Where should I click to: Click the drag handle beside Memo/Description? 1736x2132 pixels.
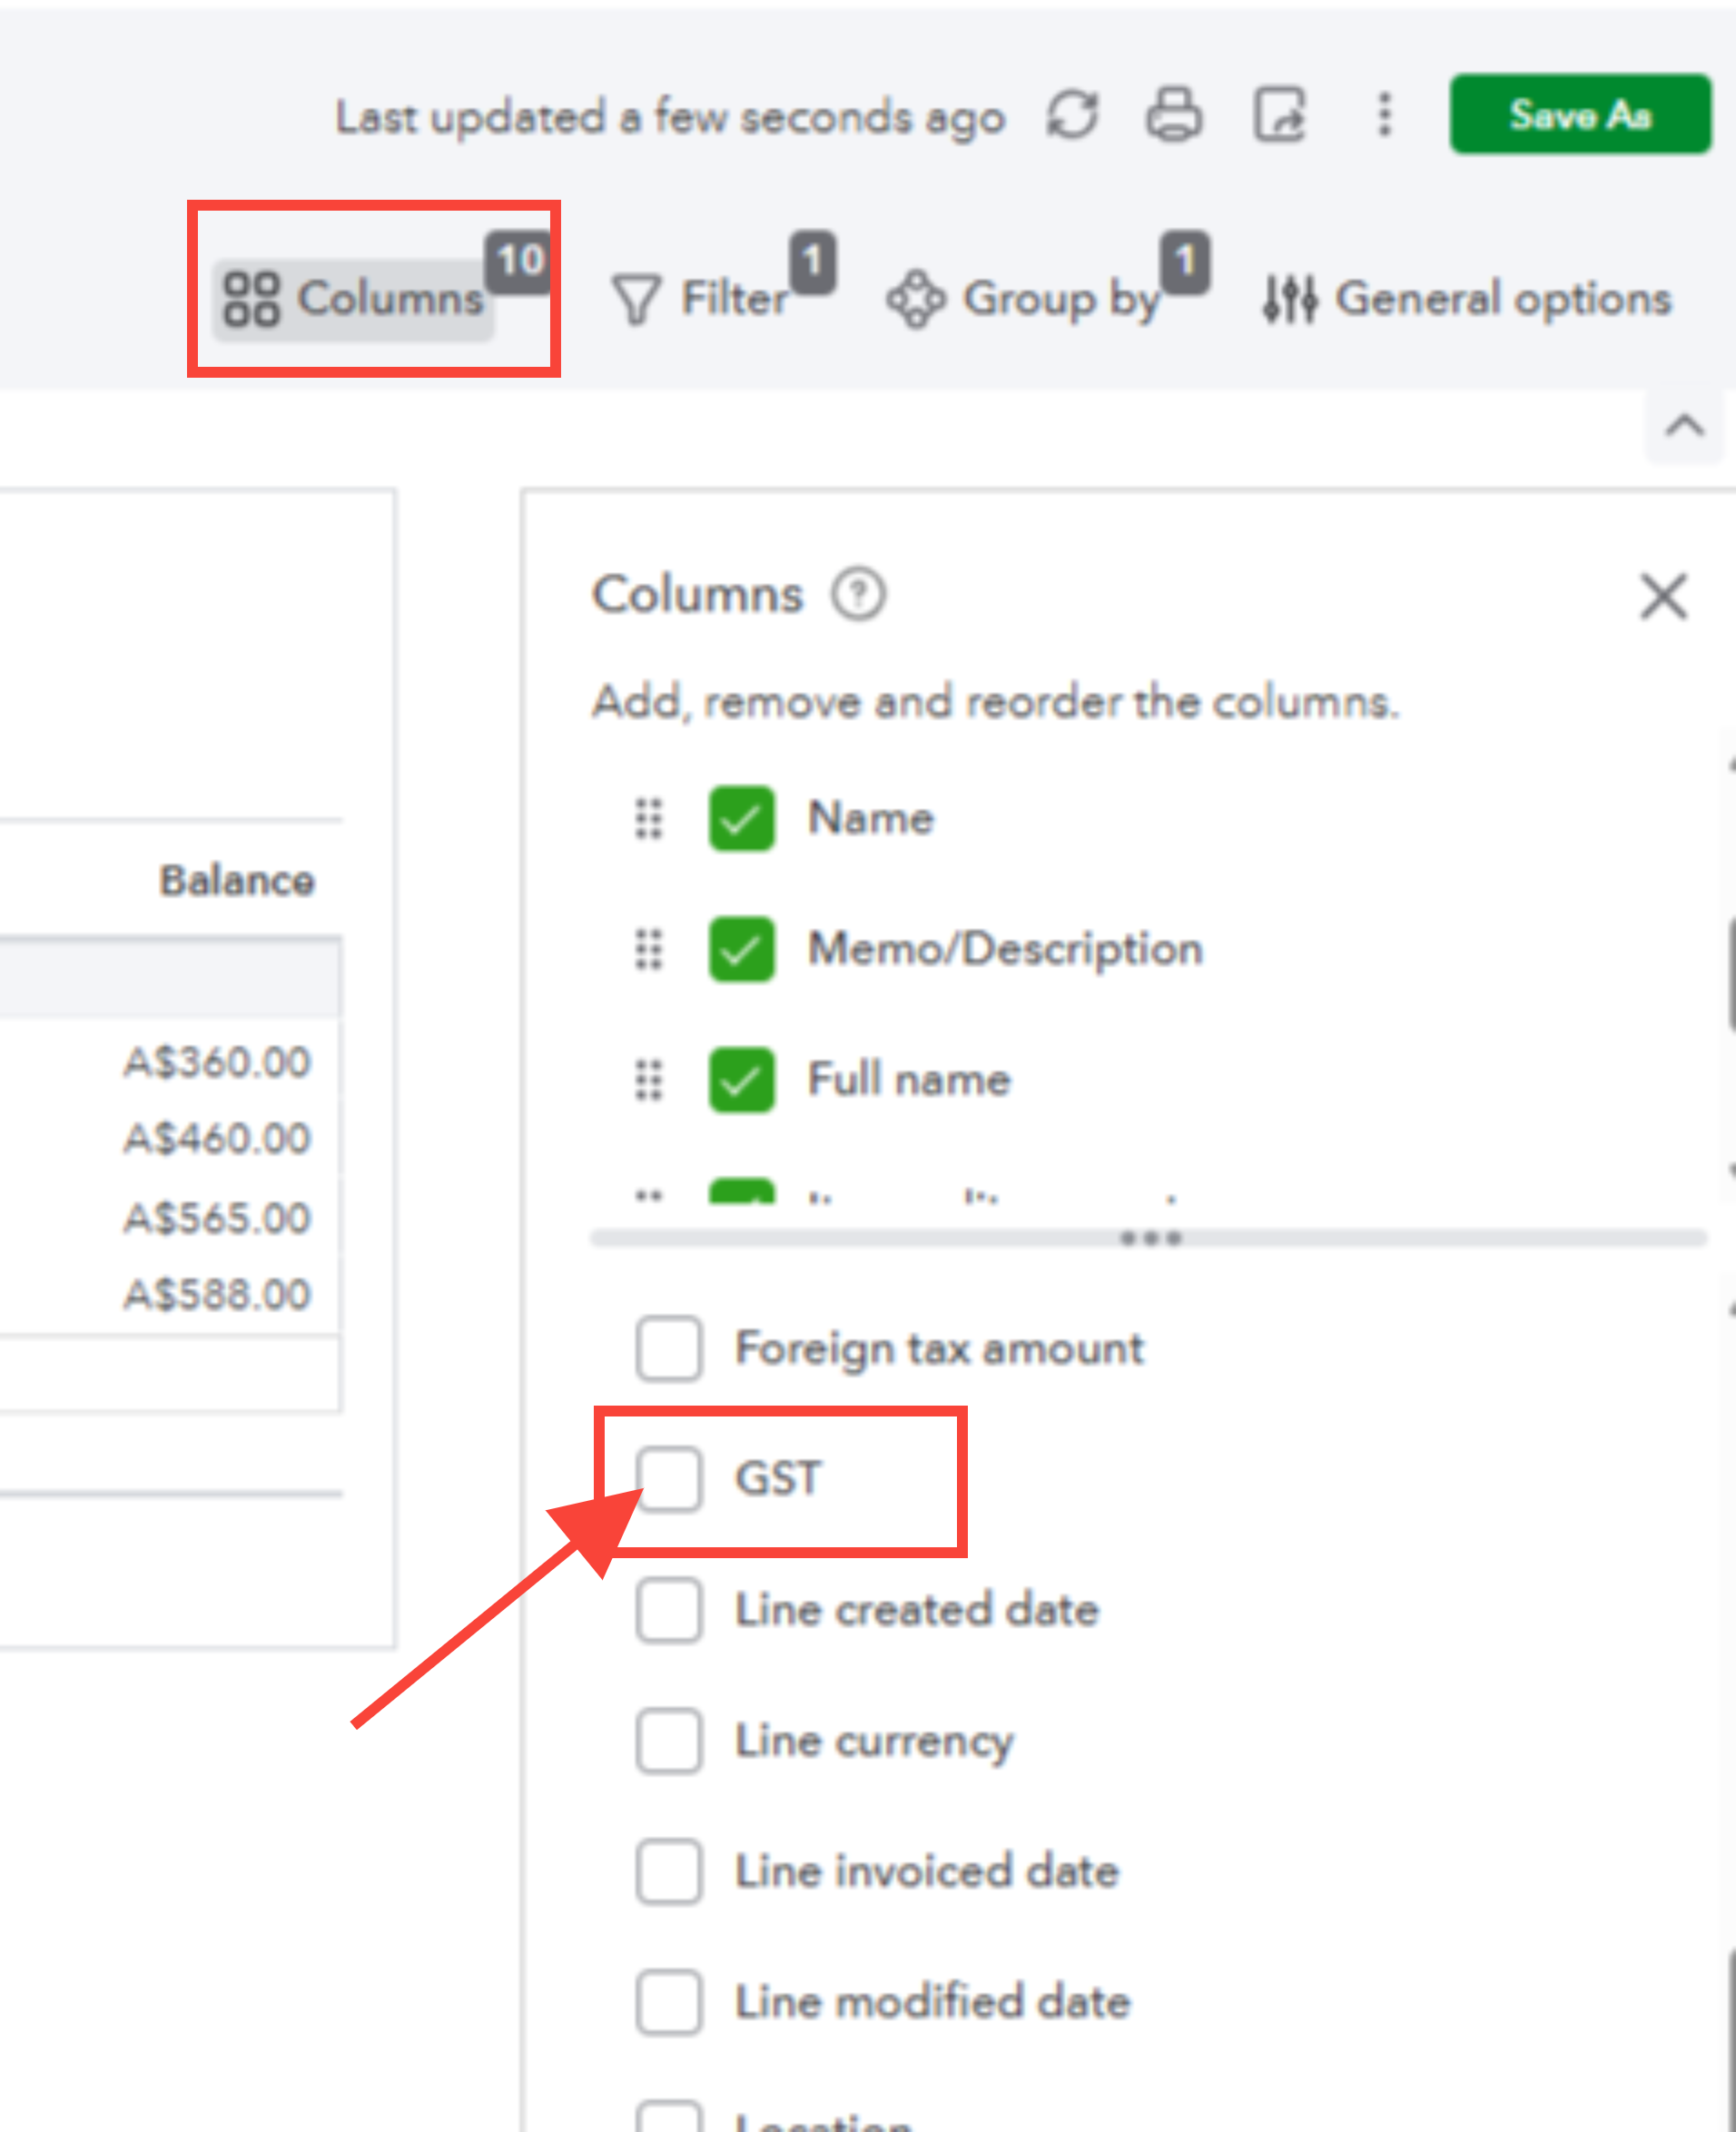(x=649, y=949)
